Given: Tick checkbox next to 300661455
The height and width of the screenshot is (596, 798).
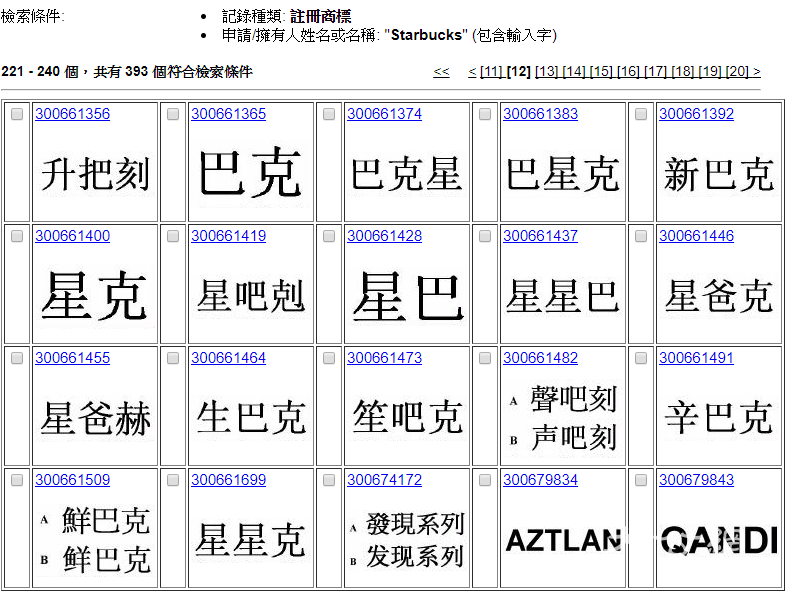Looking at the screenshot, I should (x=17, y=358).
